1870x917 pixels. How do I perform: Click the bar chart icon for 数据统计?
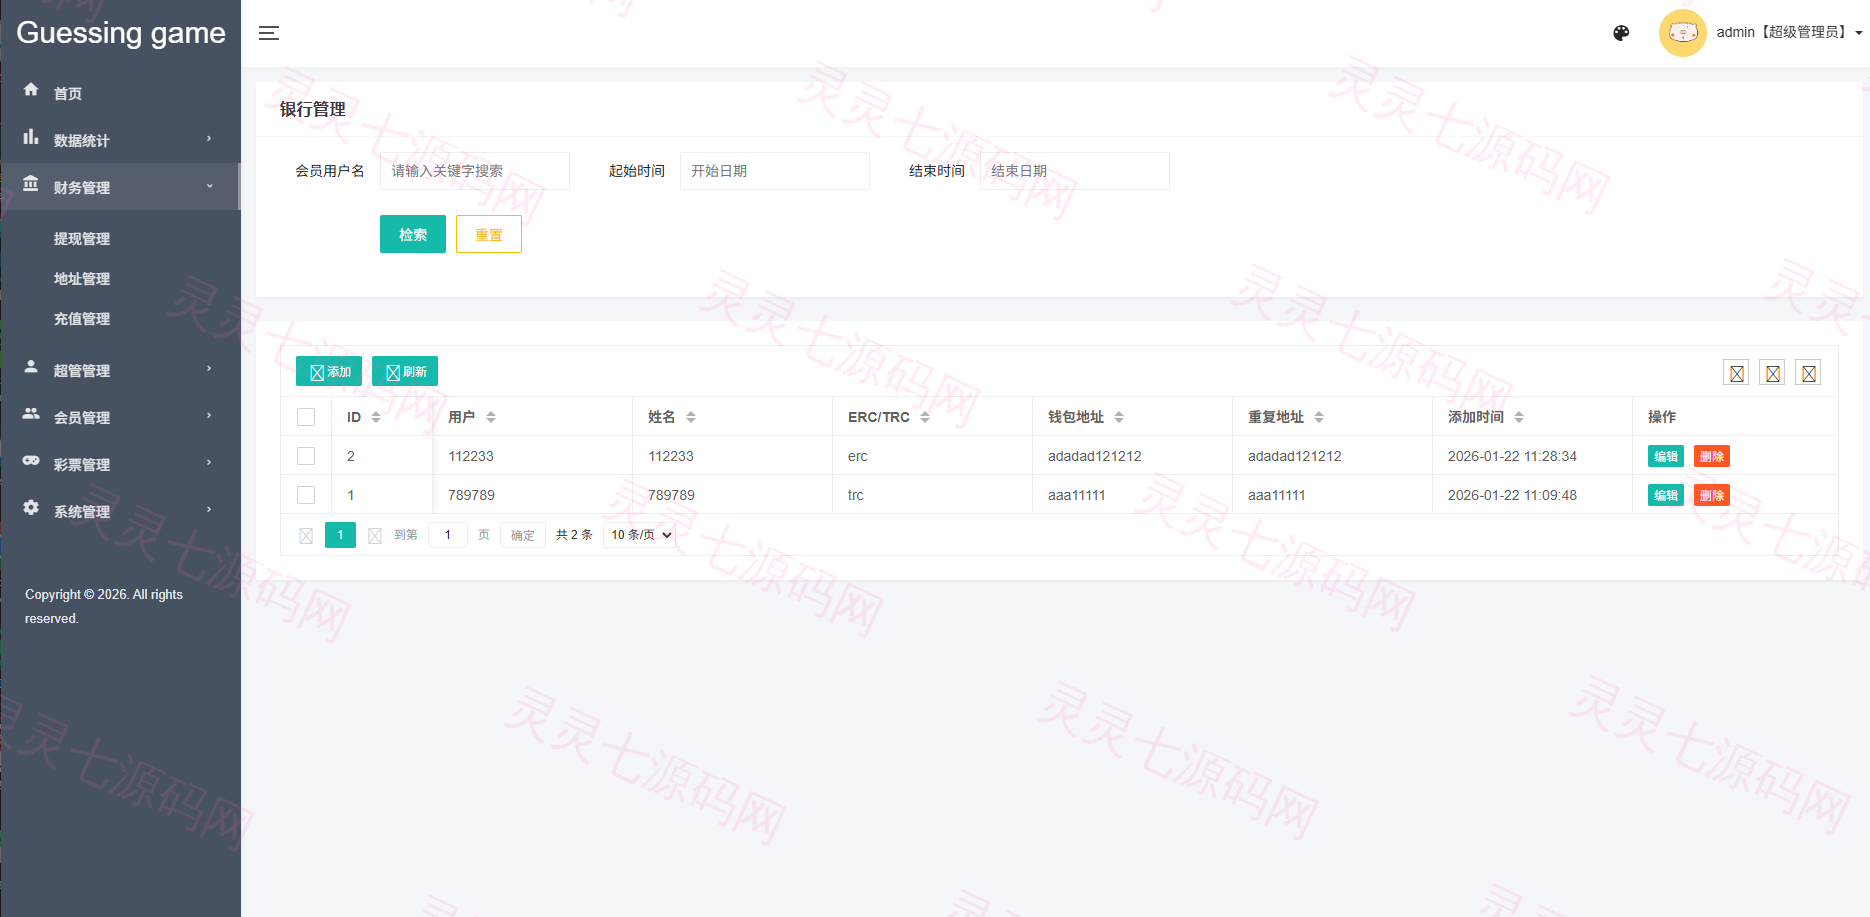pos(31,137)
